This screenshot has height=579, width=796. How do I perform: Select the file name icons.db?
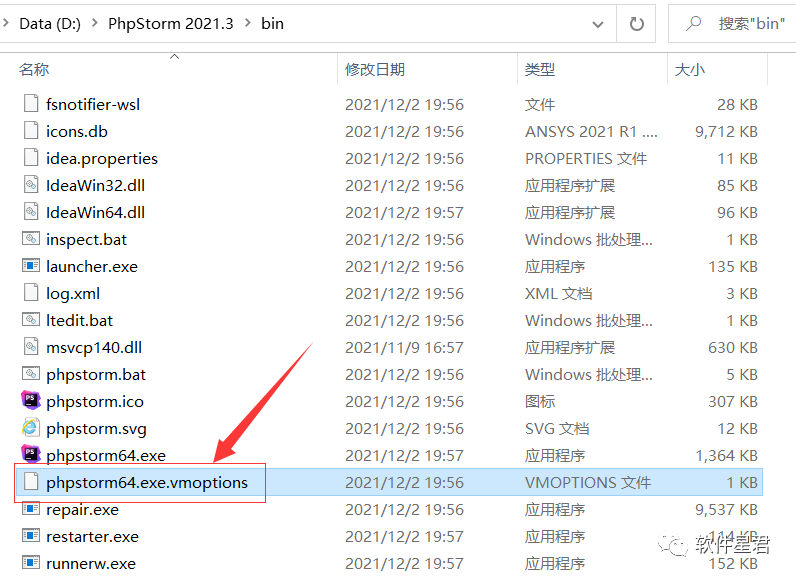(77, 131)
